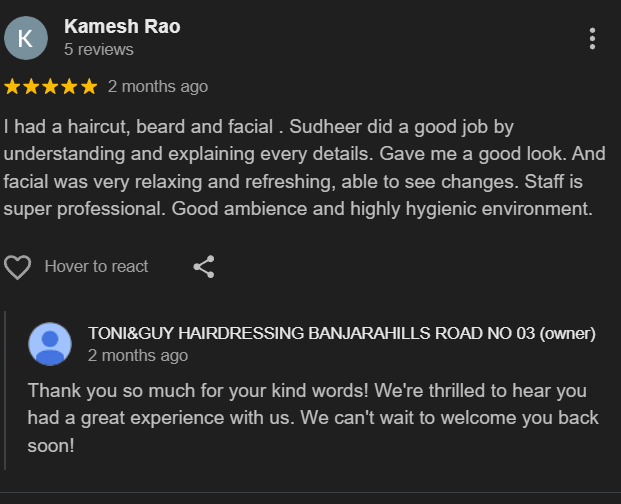Click Kamesh Rao's "K" profile avatar

point(26,38)
